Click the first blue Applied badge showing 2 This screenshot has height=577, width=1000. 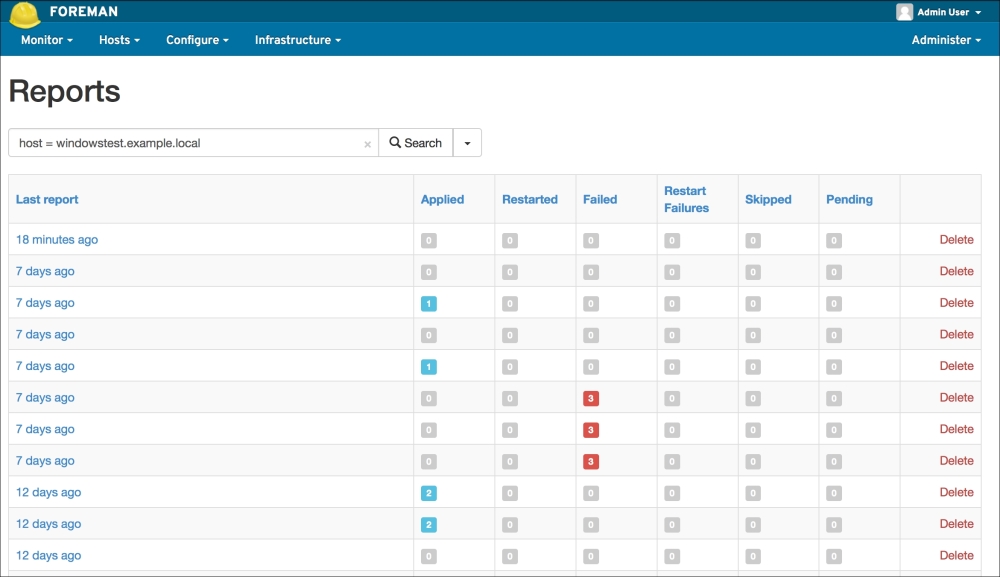coord(429,493)
